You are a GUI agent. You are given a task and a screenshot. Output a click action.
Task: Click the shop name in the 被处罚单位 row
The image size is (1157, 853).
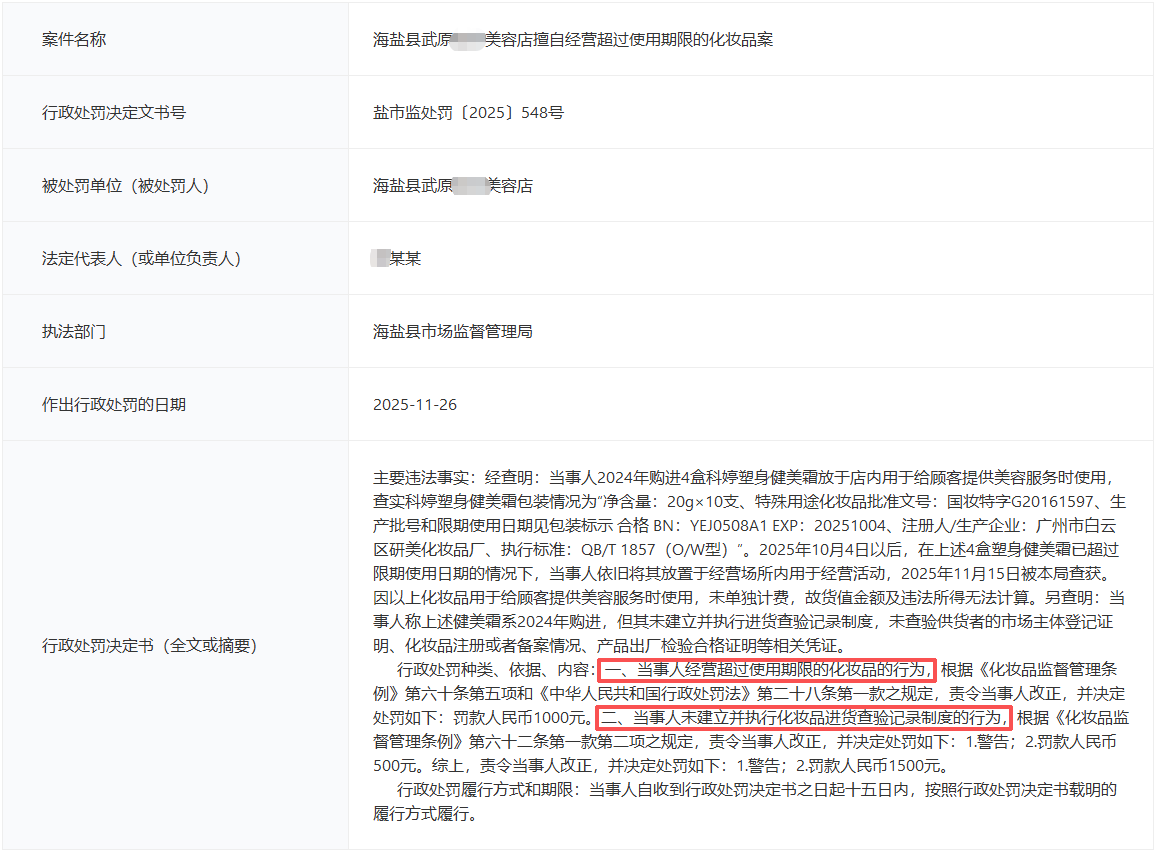pyautogui.click(x=452, y=186)
